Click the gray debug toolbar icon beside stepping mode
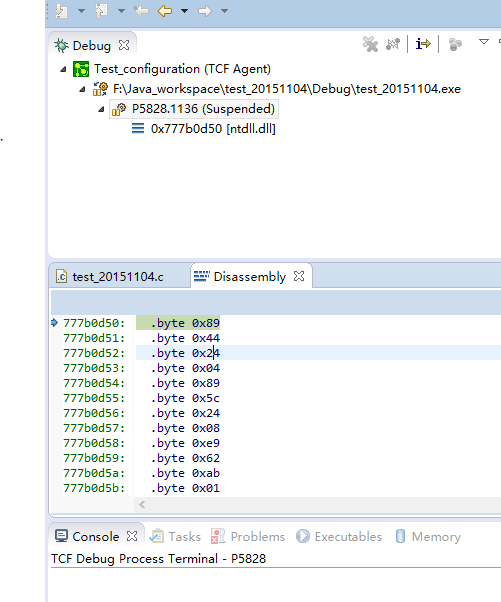501x602 pixels. tap(455, 44)
